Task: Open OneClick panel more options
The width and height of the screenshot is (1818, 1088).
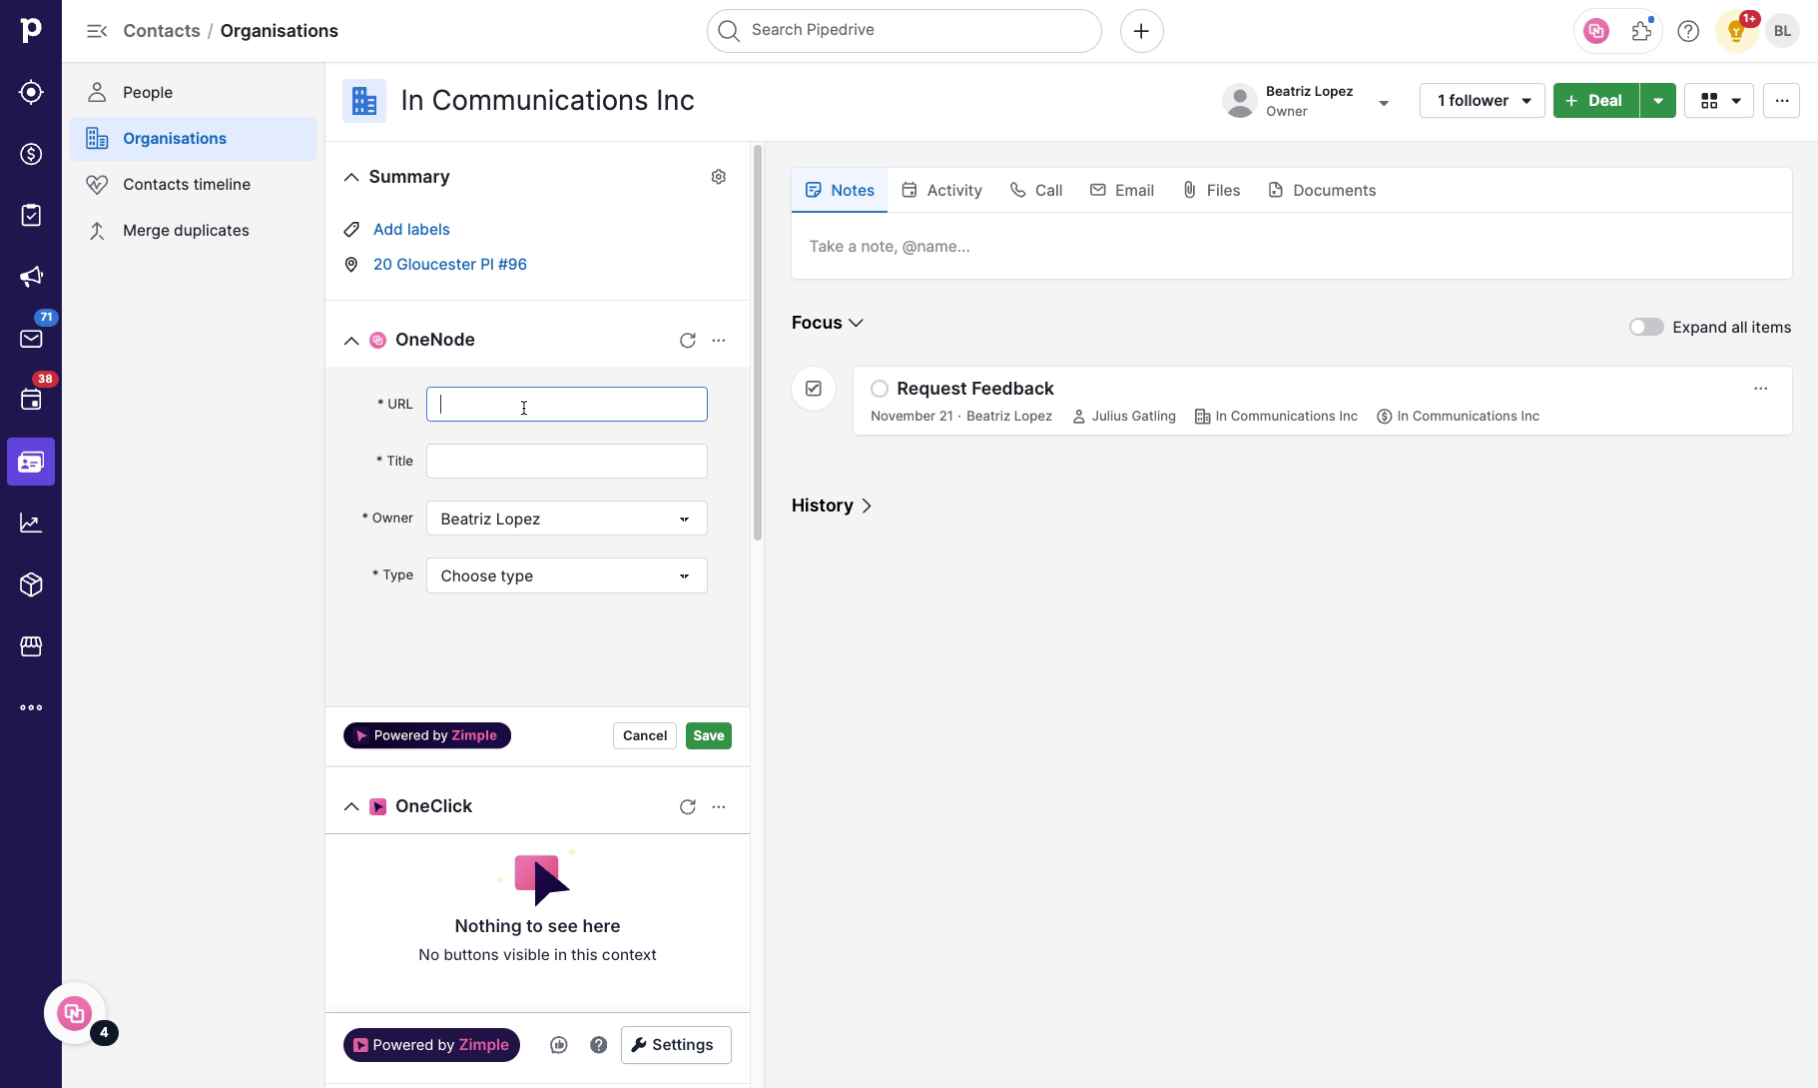Action: click(718, 806)
